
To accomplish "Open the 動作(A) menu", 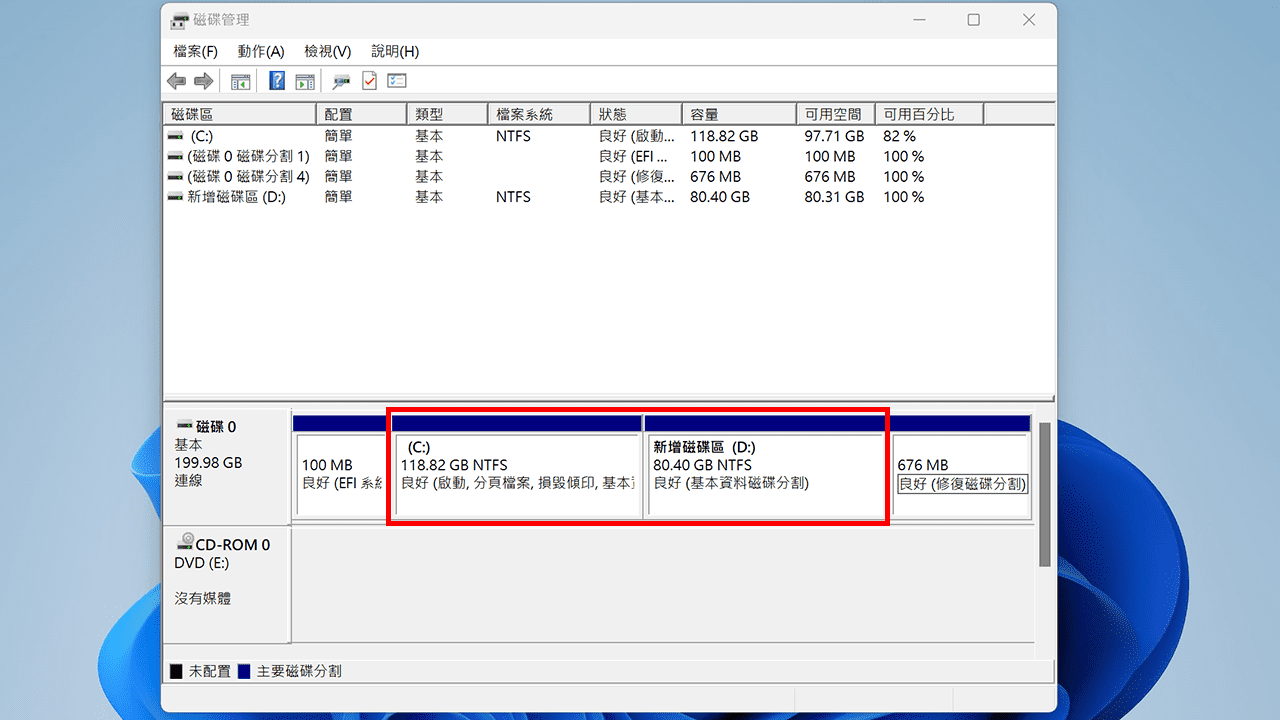I will 261,51.
